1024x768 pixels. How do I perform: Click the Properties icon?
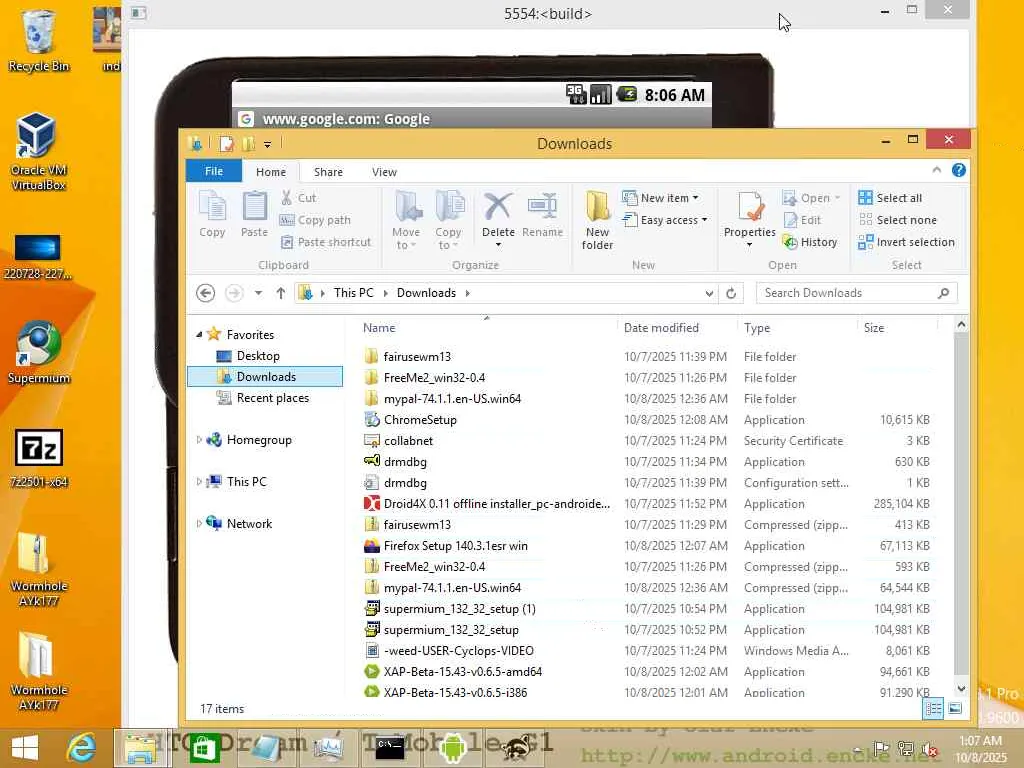[750, 208]
